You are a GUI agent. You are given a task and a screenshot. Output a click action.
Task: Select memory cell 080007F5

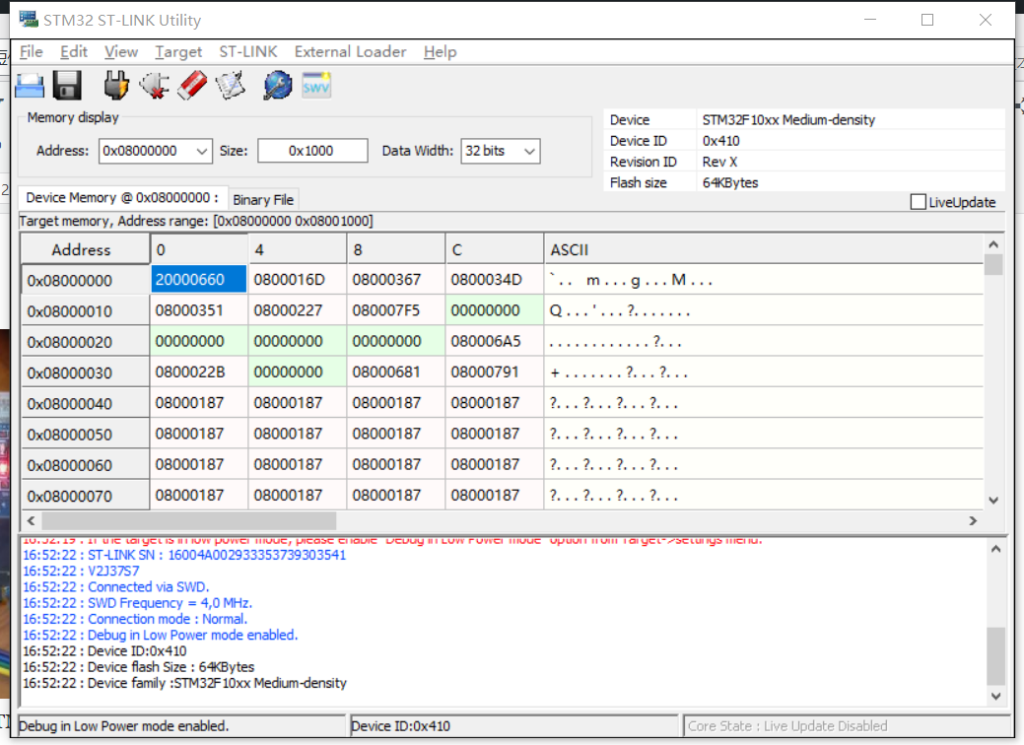(396, 310)
